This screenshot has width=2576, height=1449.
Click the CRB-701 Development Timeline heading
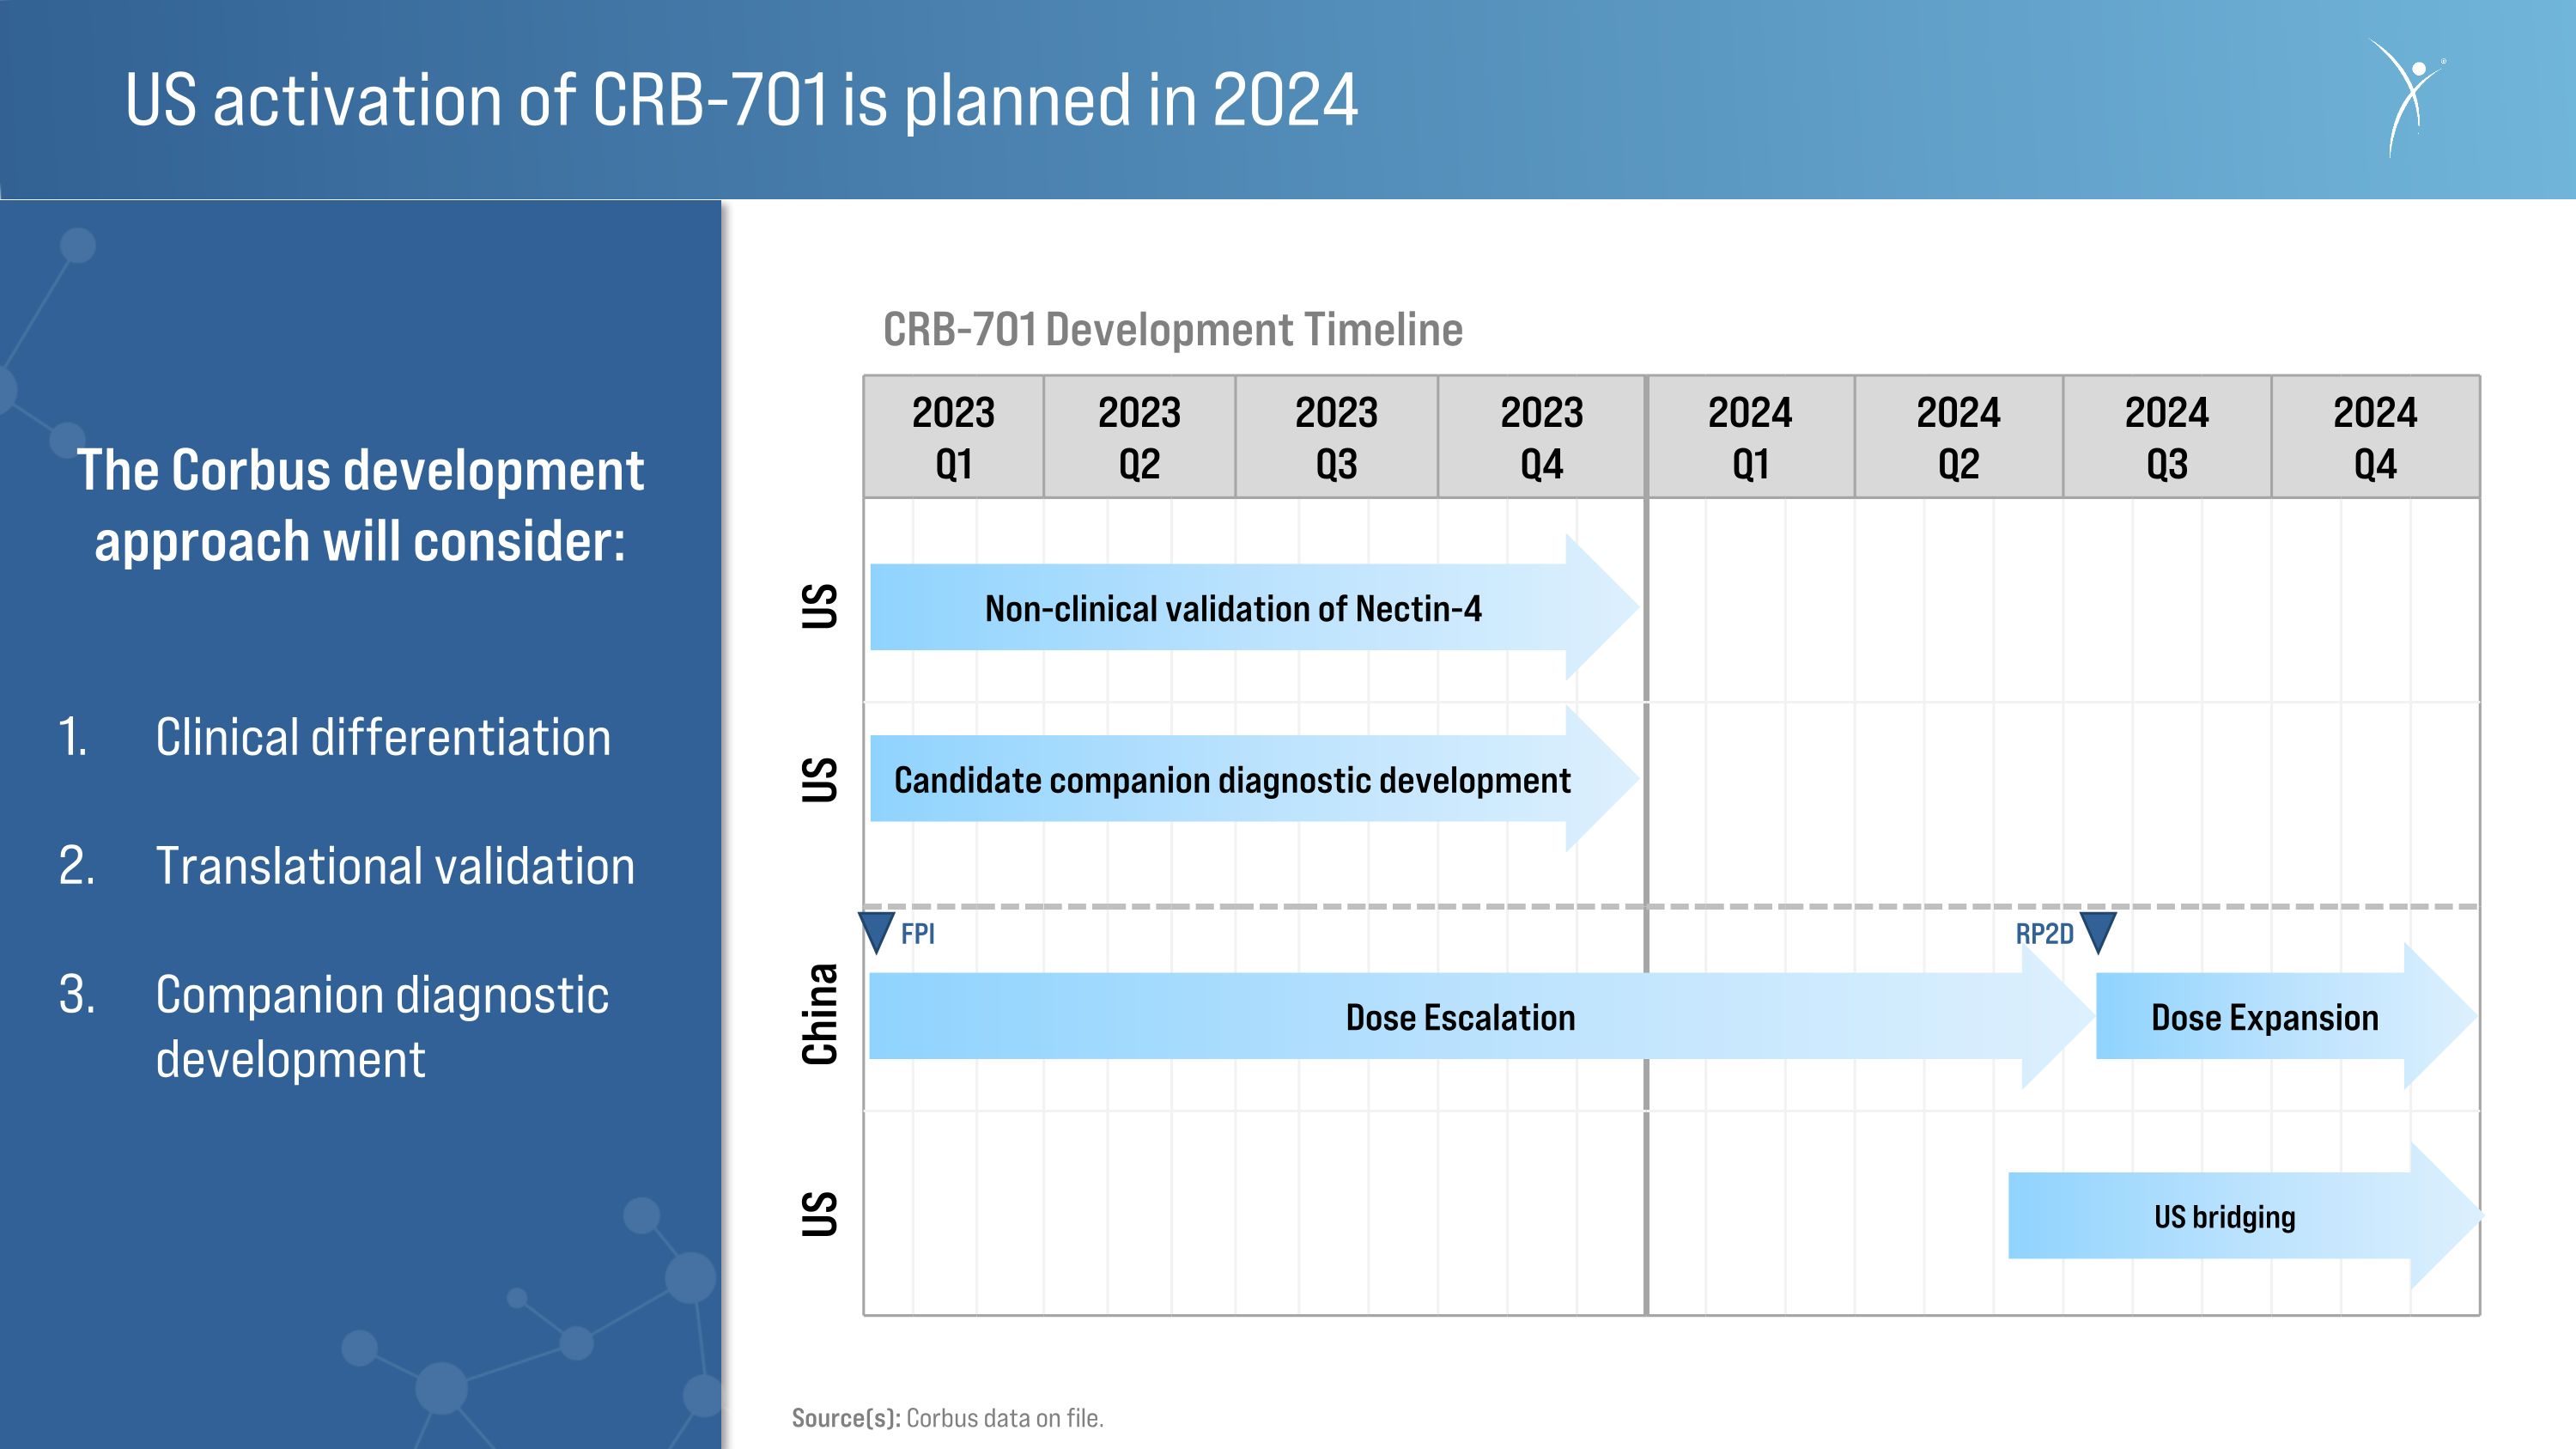pos(1172,329)
